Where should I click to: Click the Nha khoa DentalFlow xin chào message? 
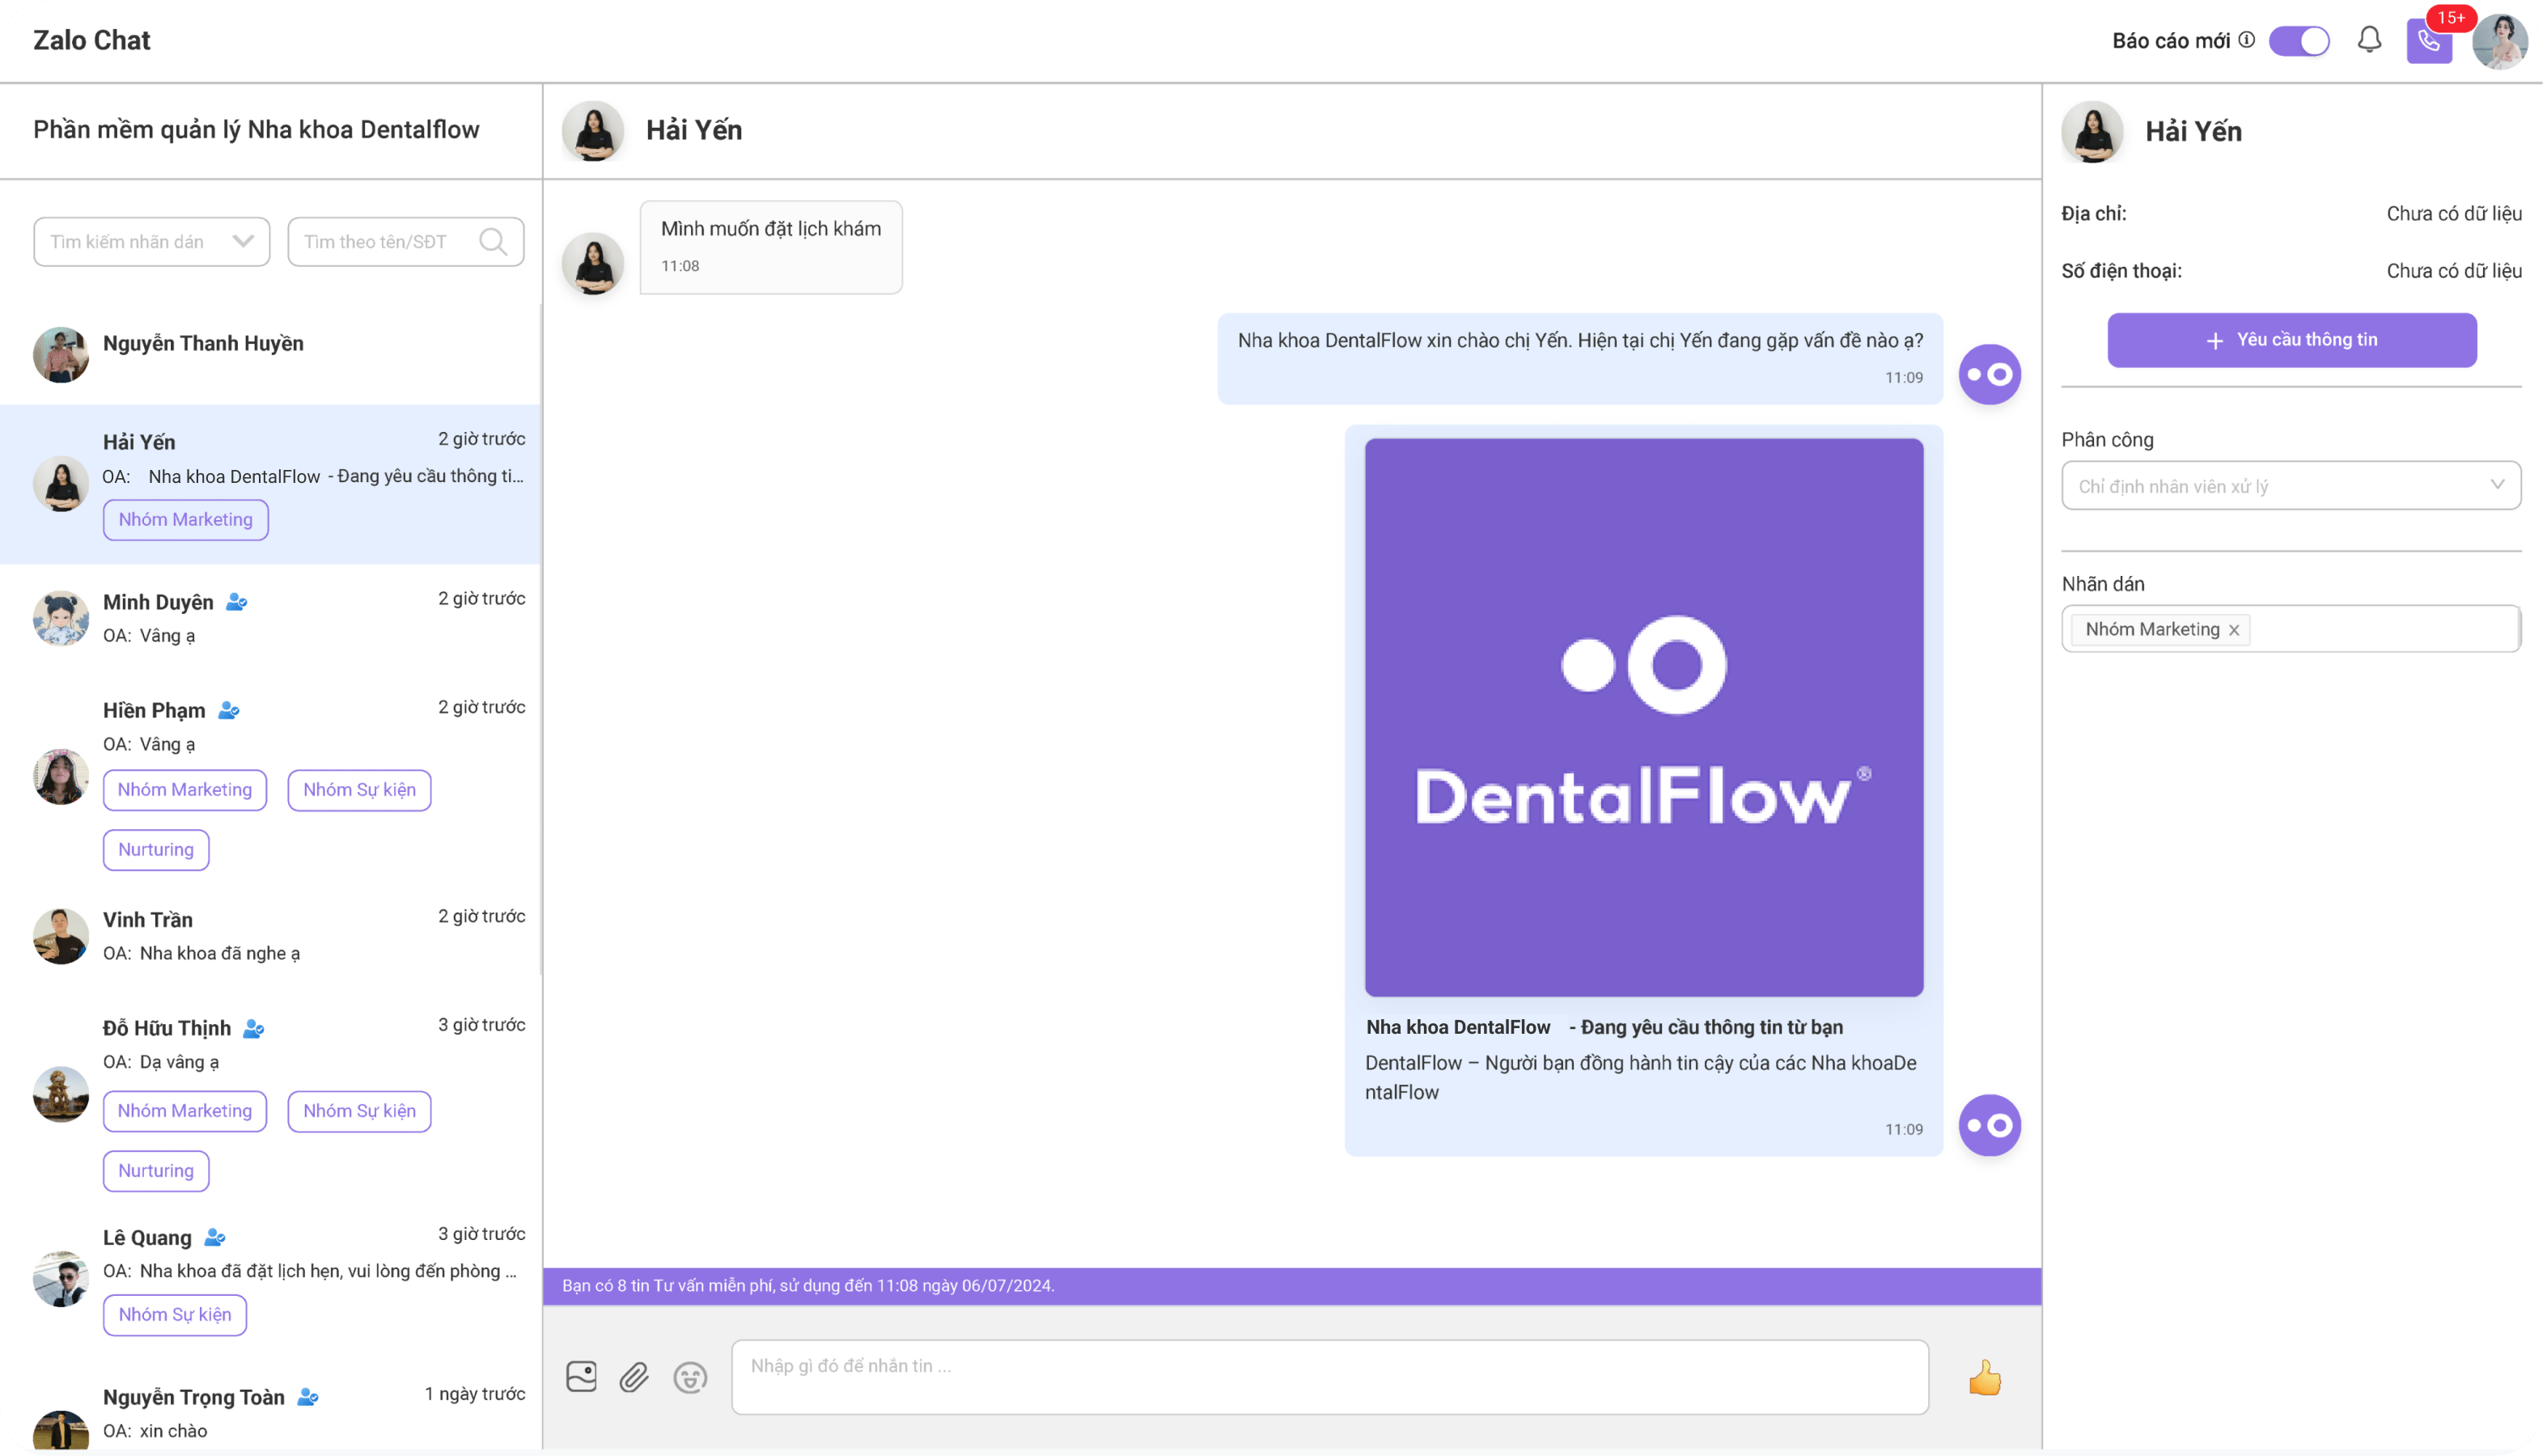(1580, 358)
